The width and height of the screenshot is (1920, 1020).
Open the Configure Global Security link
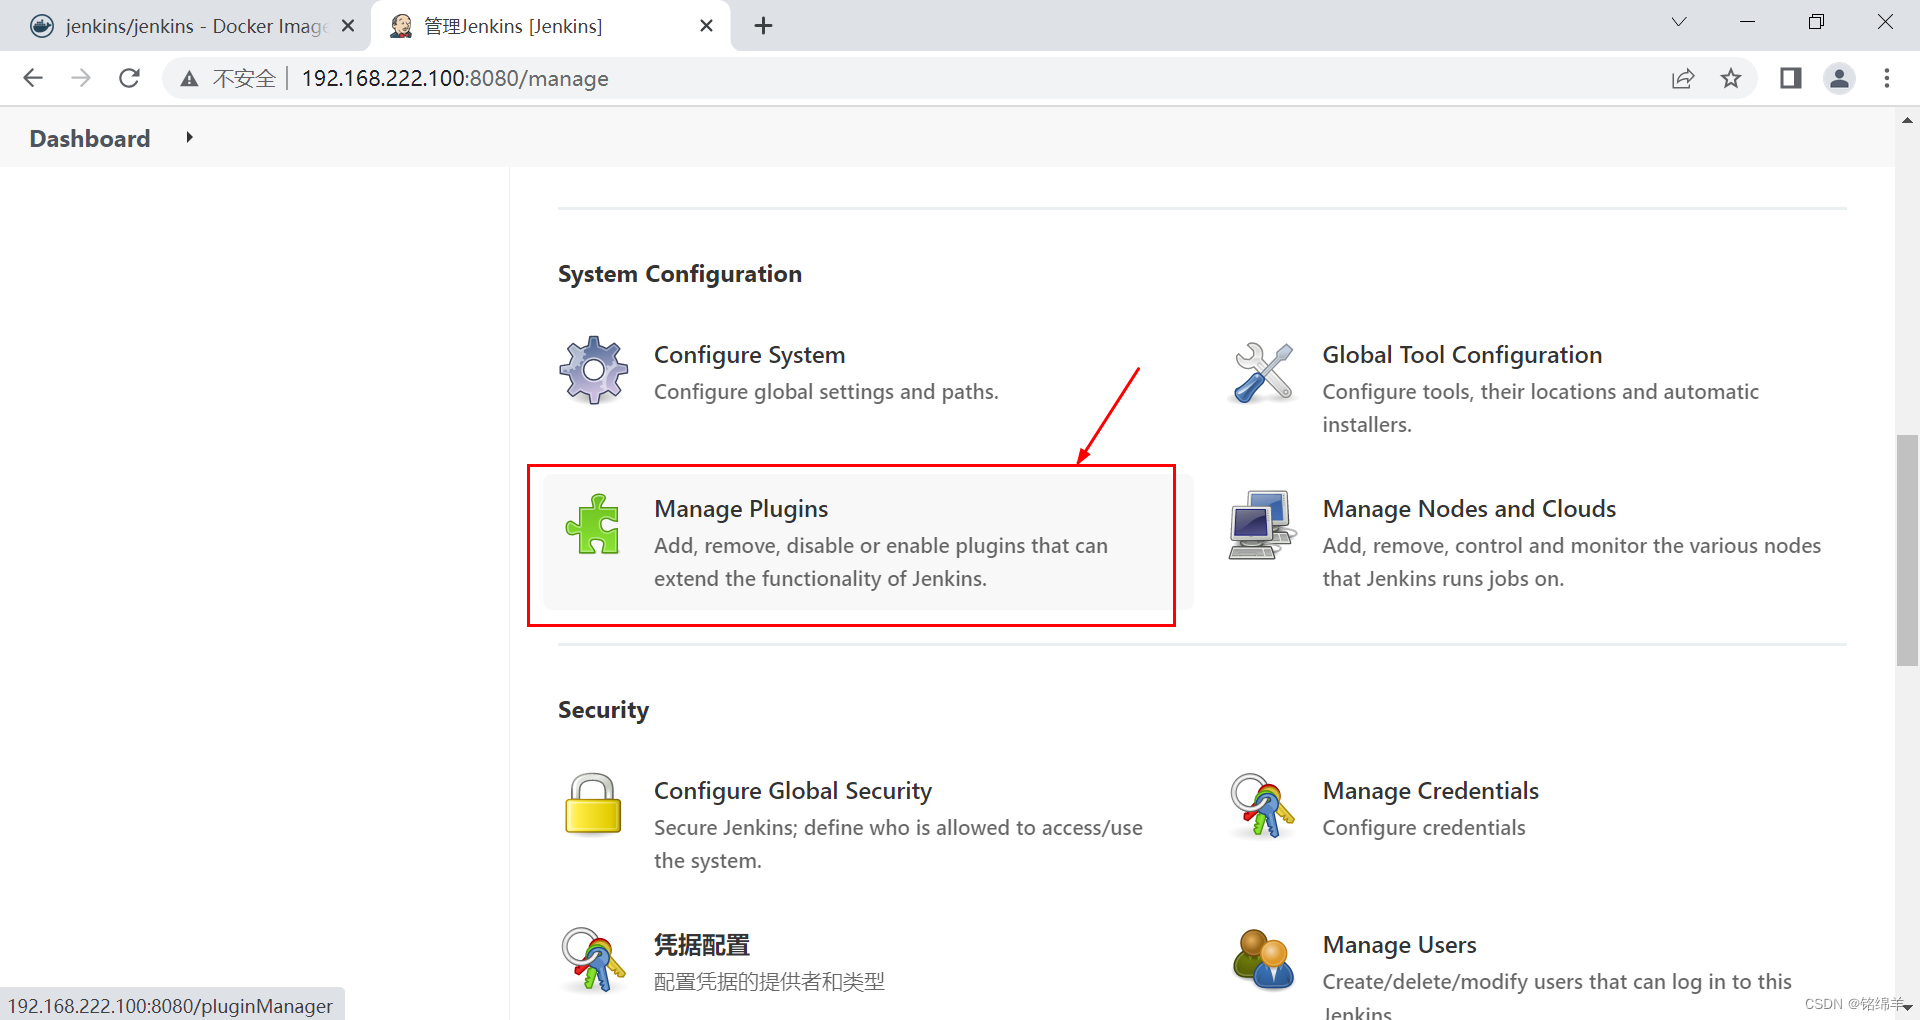coord(793,791)
